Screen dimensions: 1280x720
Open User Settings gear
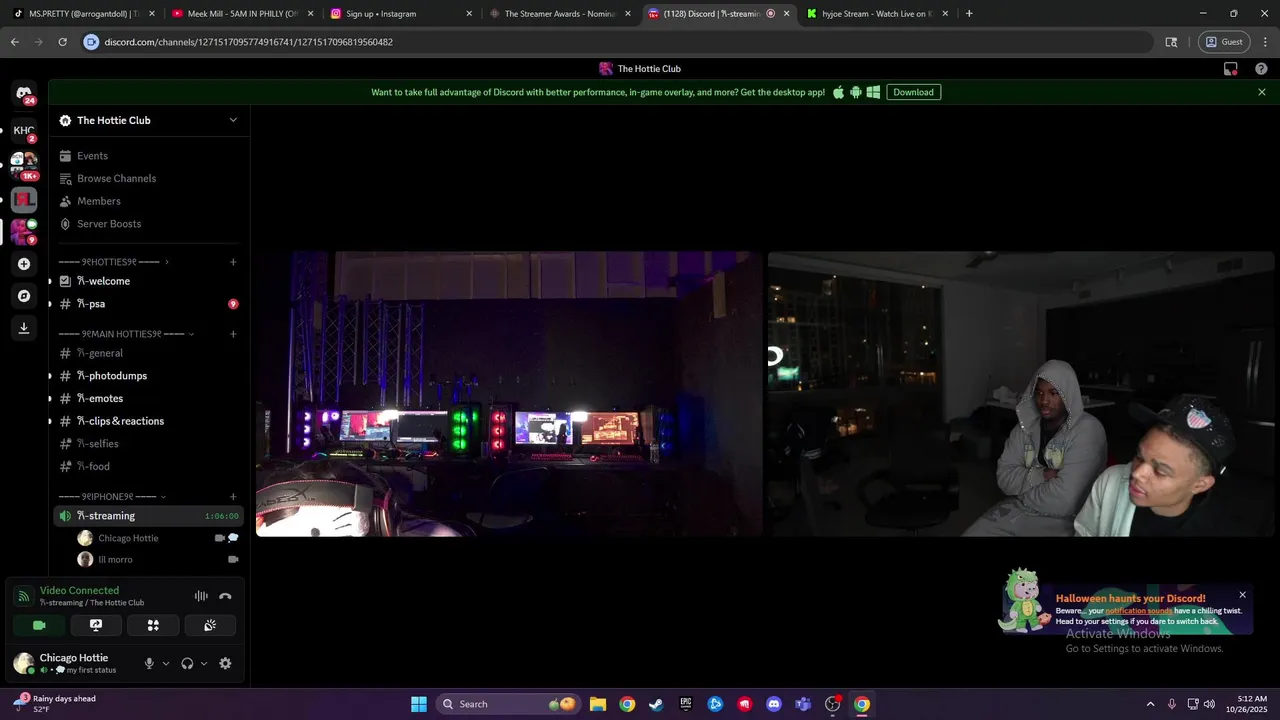coord(225,663)
